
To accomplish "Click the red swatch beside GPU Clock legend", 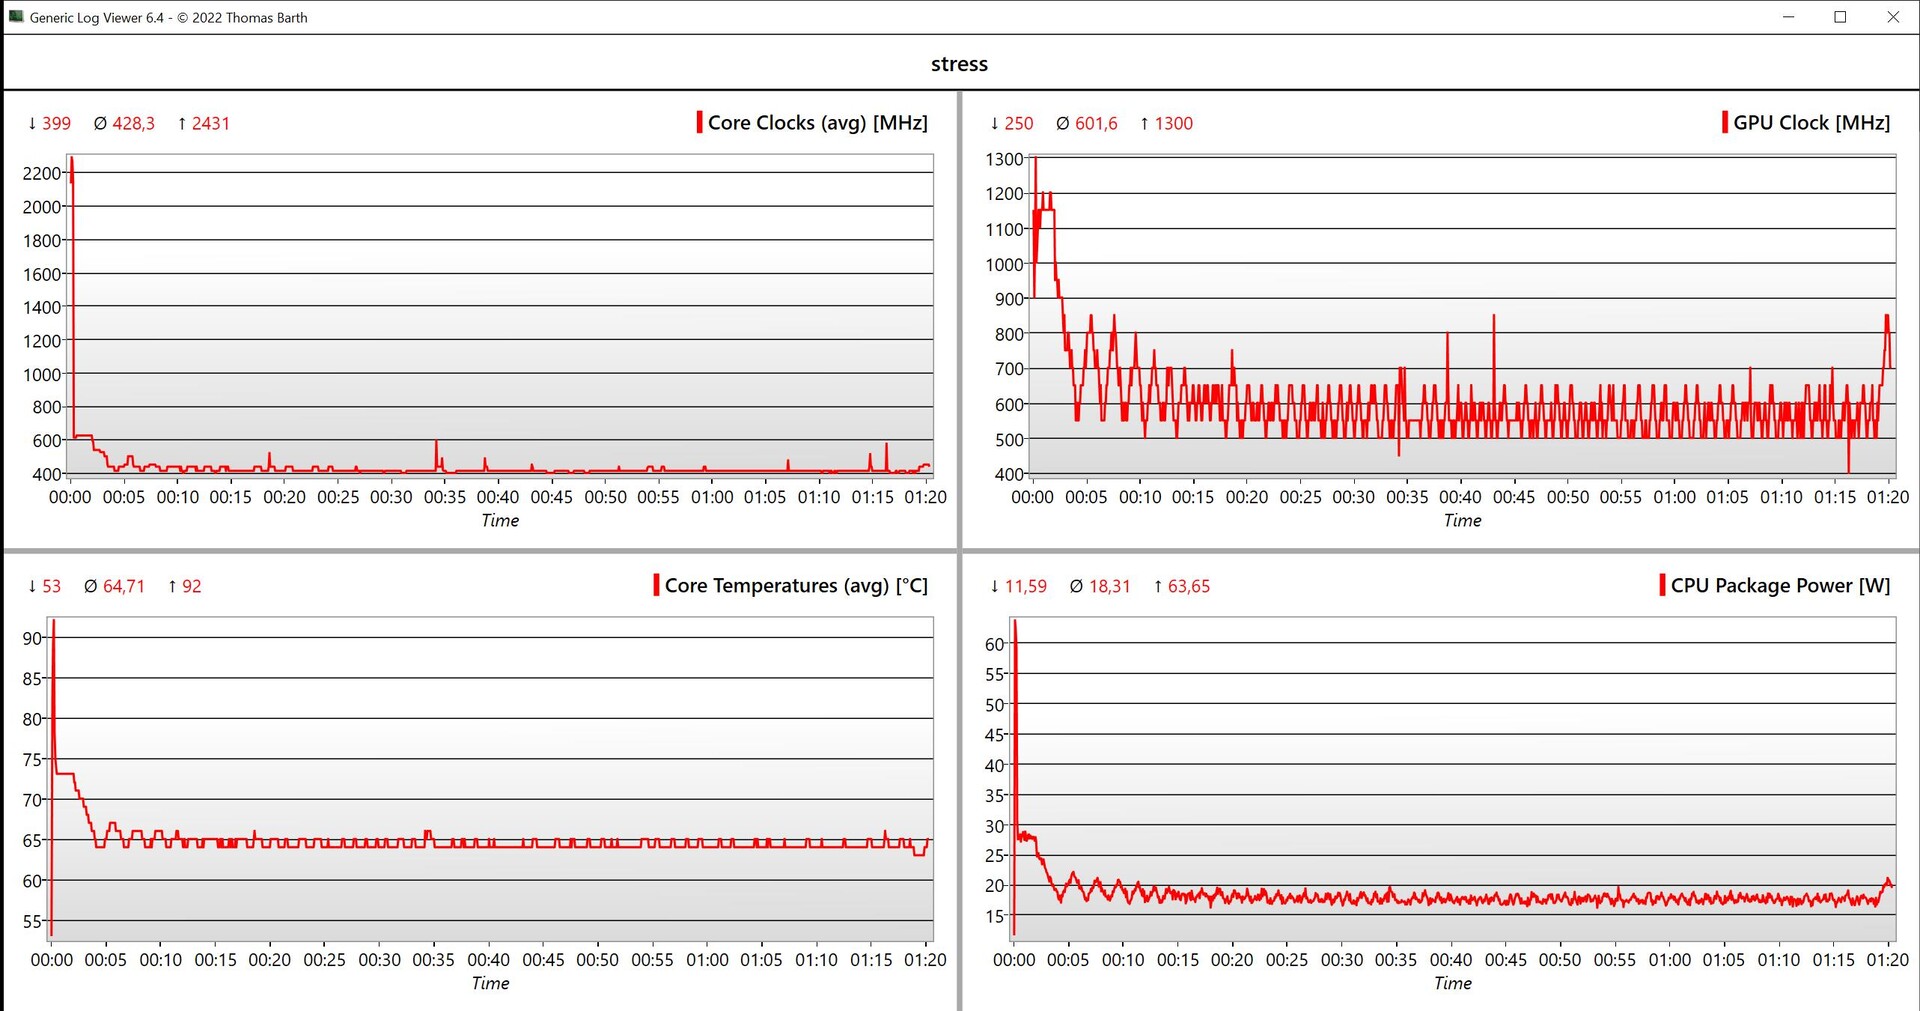I will click(x=1725, y=123).
